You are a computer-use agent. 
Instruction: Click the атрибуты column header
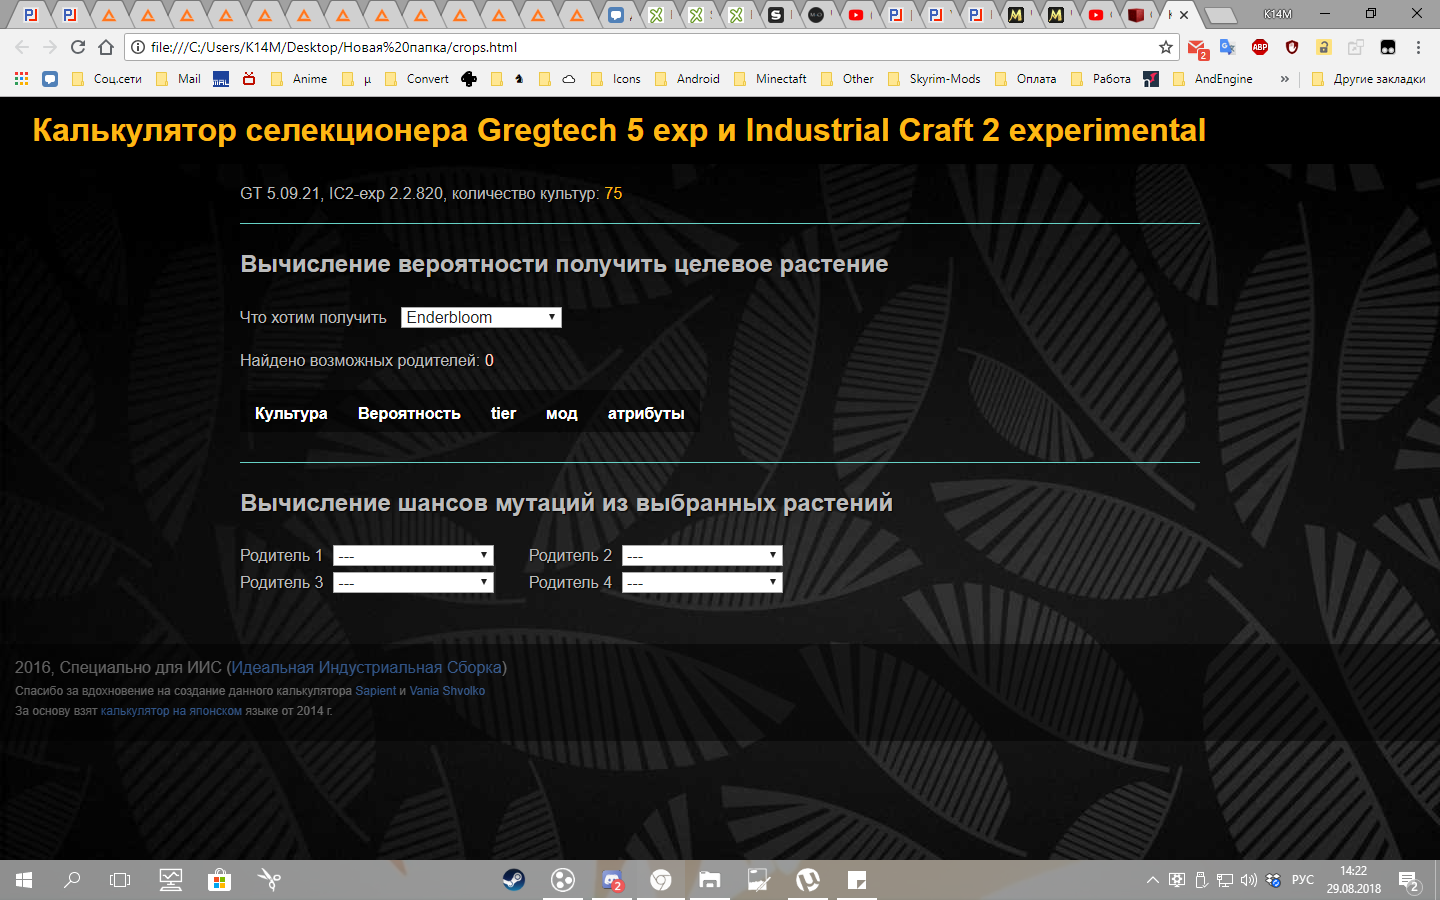(646, 413)
